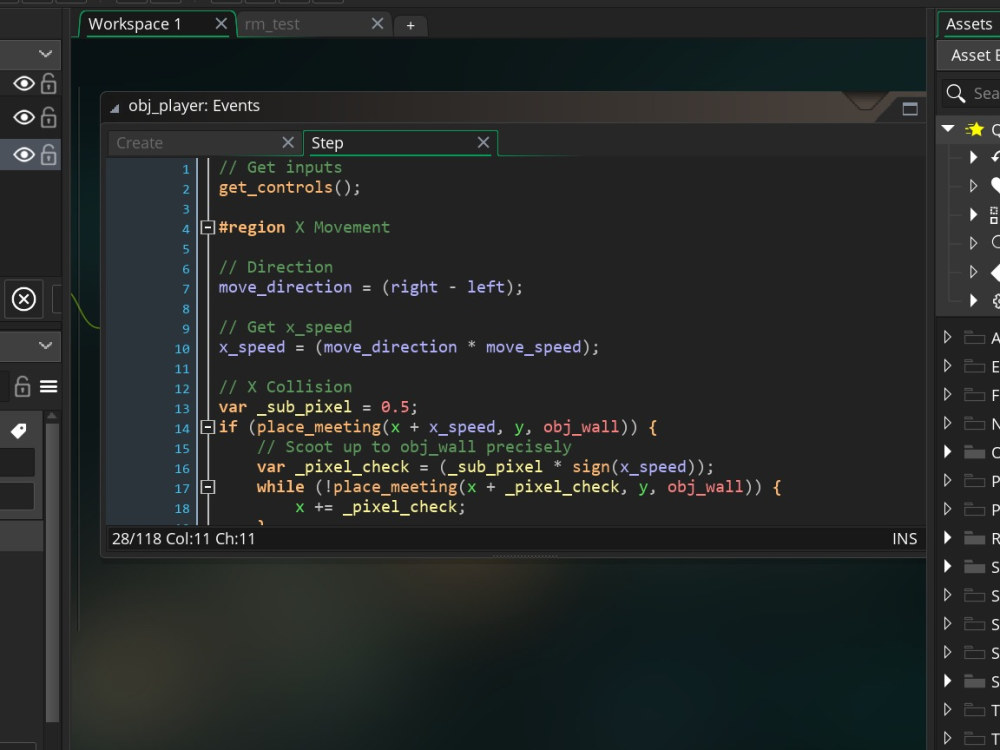Screen dimensions: 1000x750
Task: Switch to the rm_test tab
Action: point(272,24)
